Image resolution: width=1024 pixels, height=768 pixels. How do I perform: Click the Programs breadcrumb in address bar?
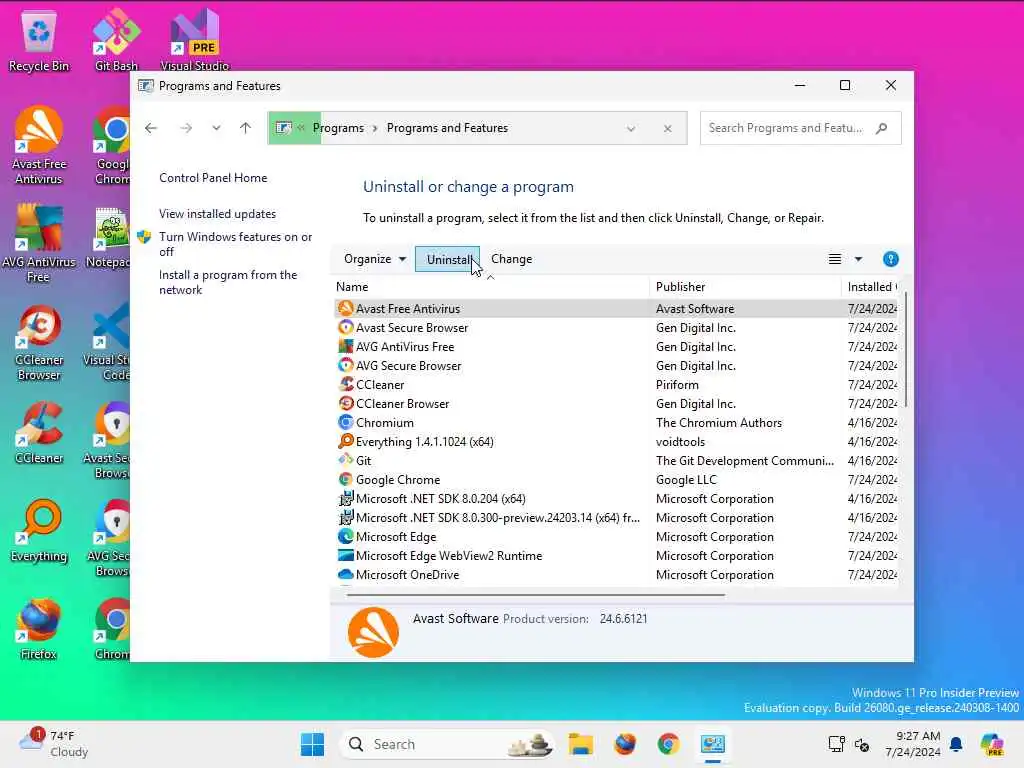coord(338,128)
